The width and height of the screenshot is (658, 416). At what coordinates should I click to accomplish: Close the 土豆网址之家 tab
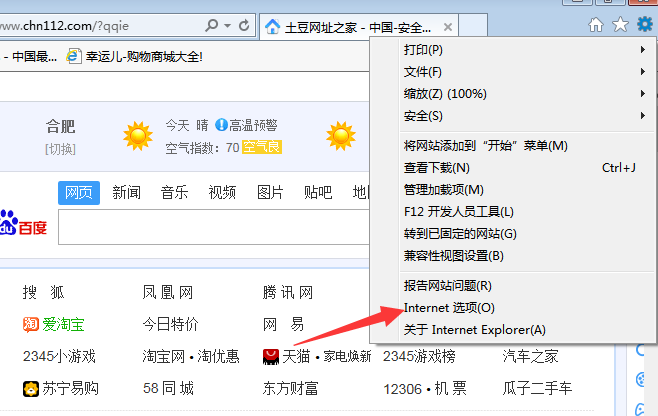click(448, 27)
